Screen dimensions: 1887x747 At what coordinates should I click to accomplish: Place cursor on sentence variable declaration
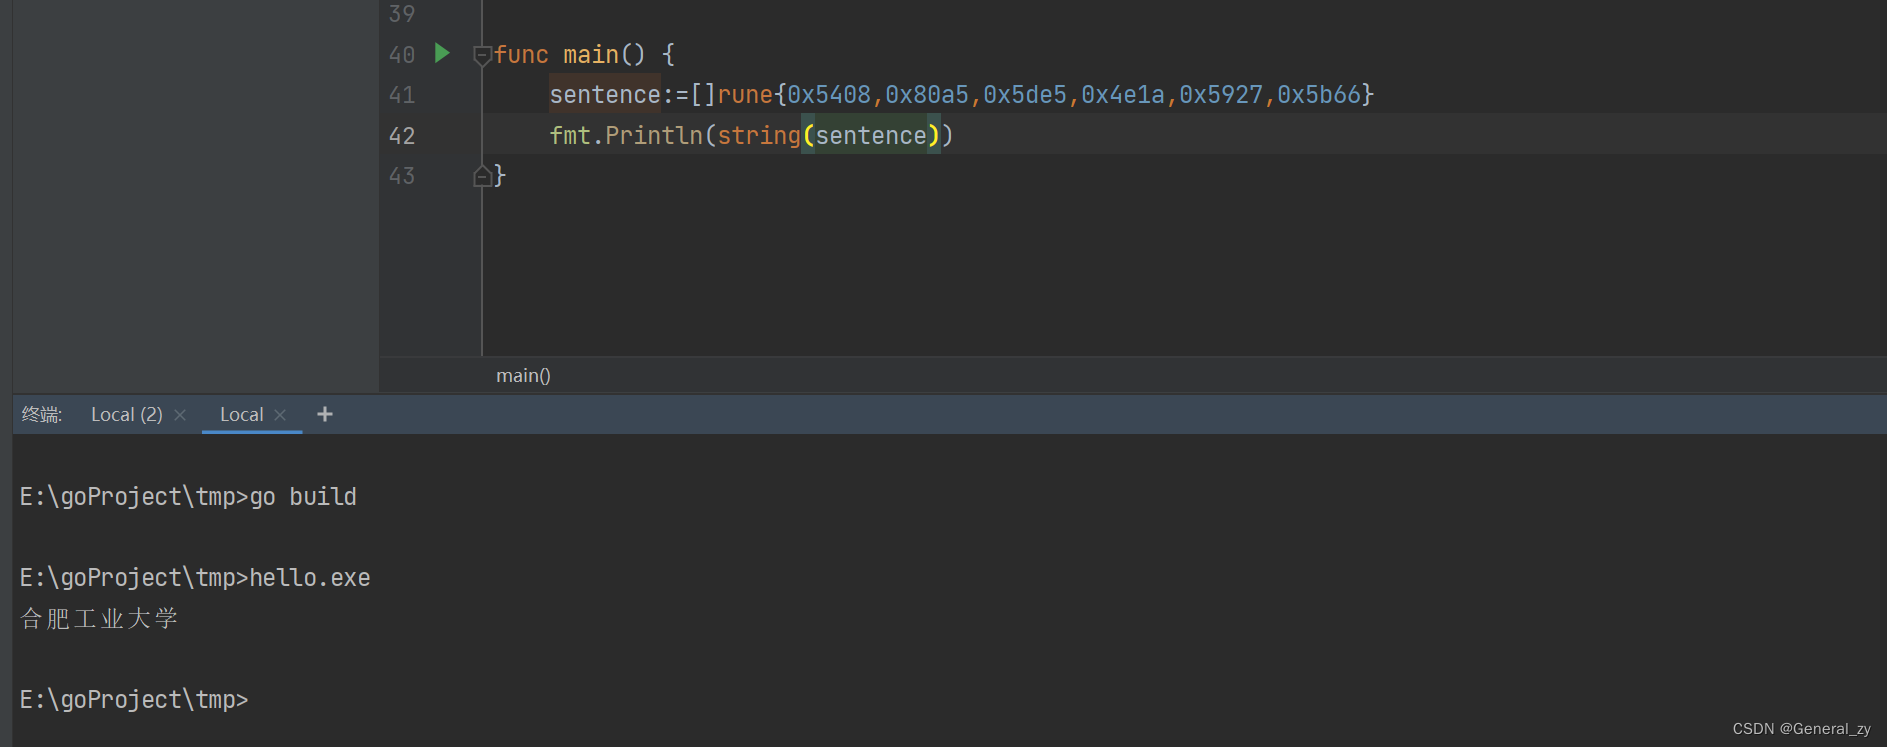(x=605, y=95)
